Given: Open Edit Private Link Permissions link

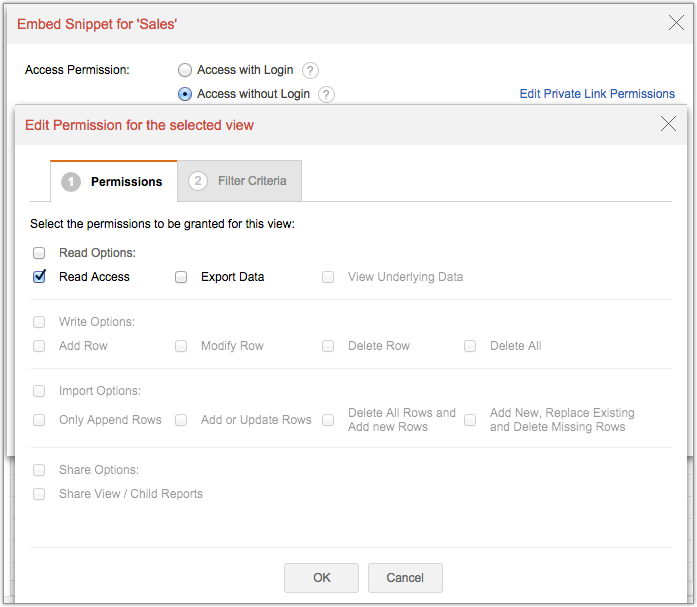Looking at the screenshot, I should (597, 94).
